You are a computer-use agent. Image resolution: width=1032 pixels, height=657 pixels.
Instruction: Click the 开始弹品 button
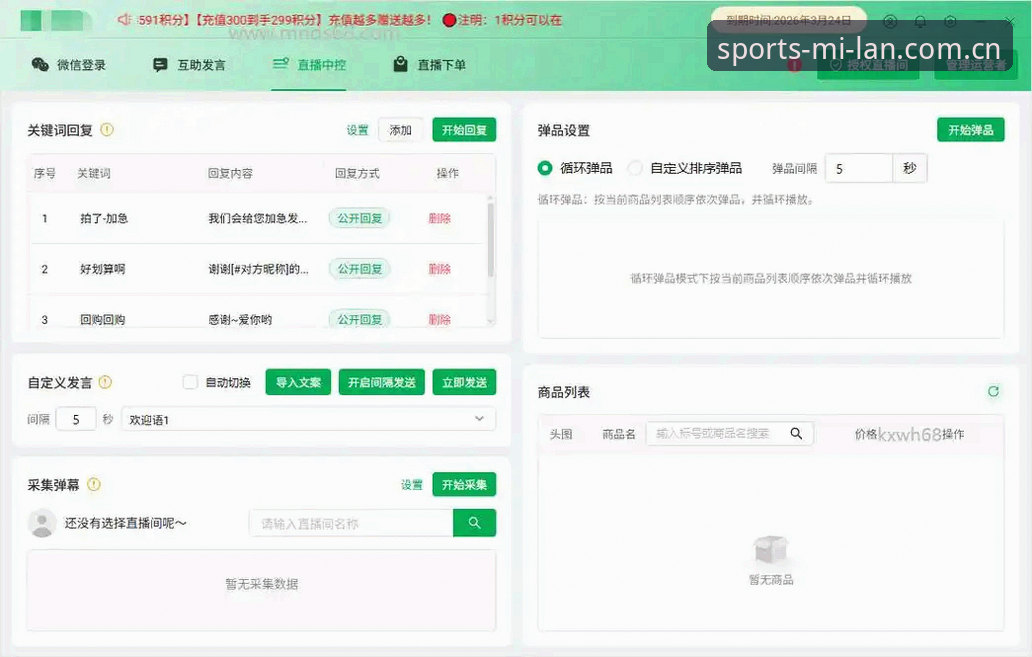[x=971, y=130]
